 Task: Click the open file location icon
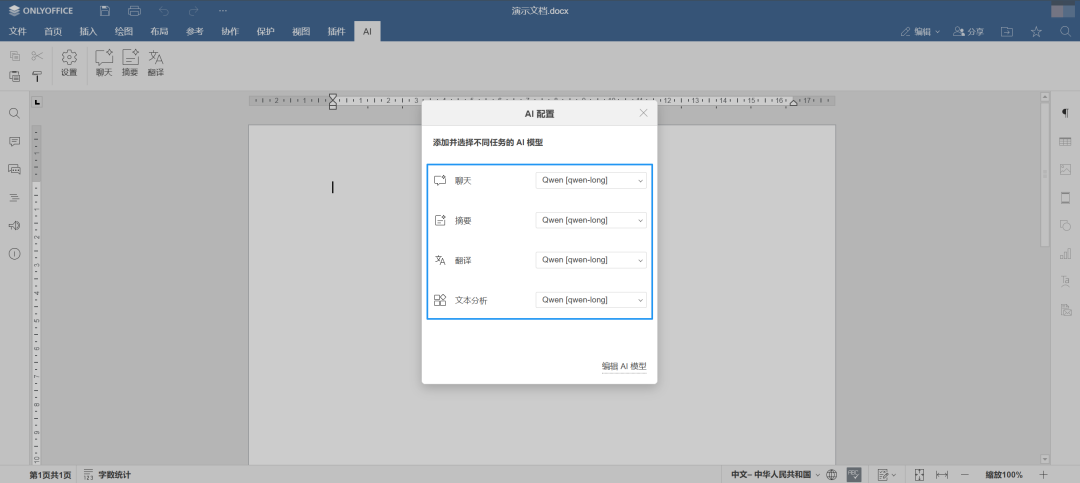1007,31
